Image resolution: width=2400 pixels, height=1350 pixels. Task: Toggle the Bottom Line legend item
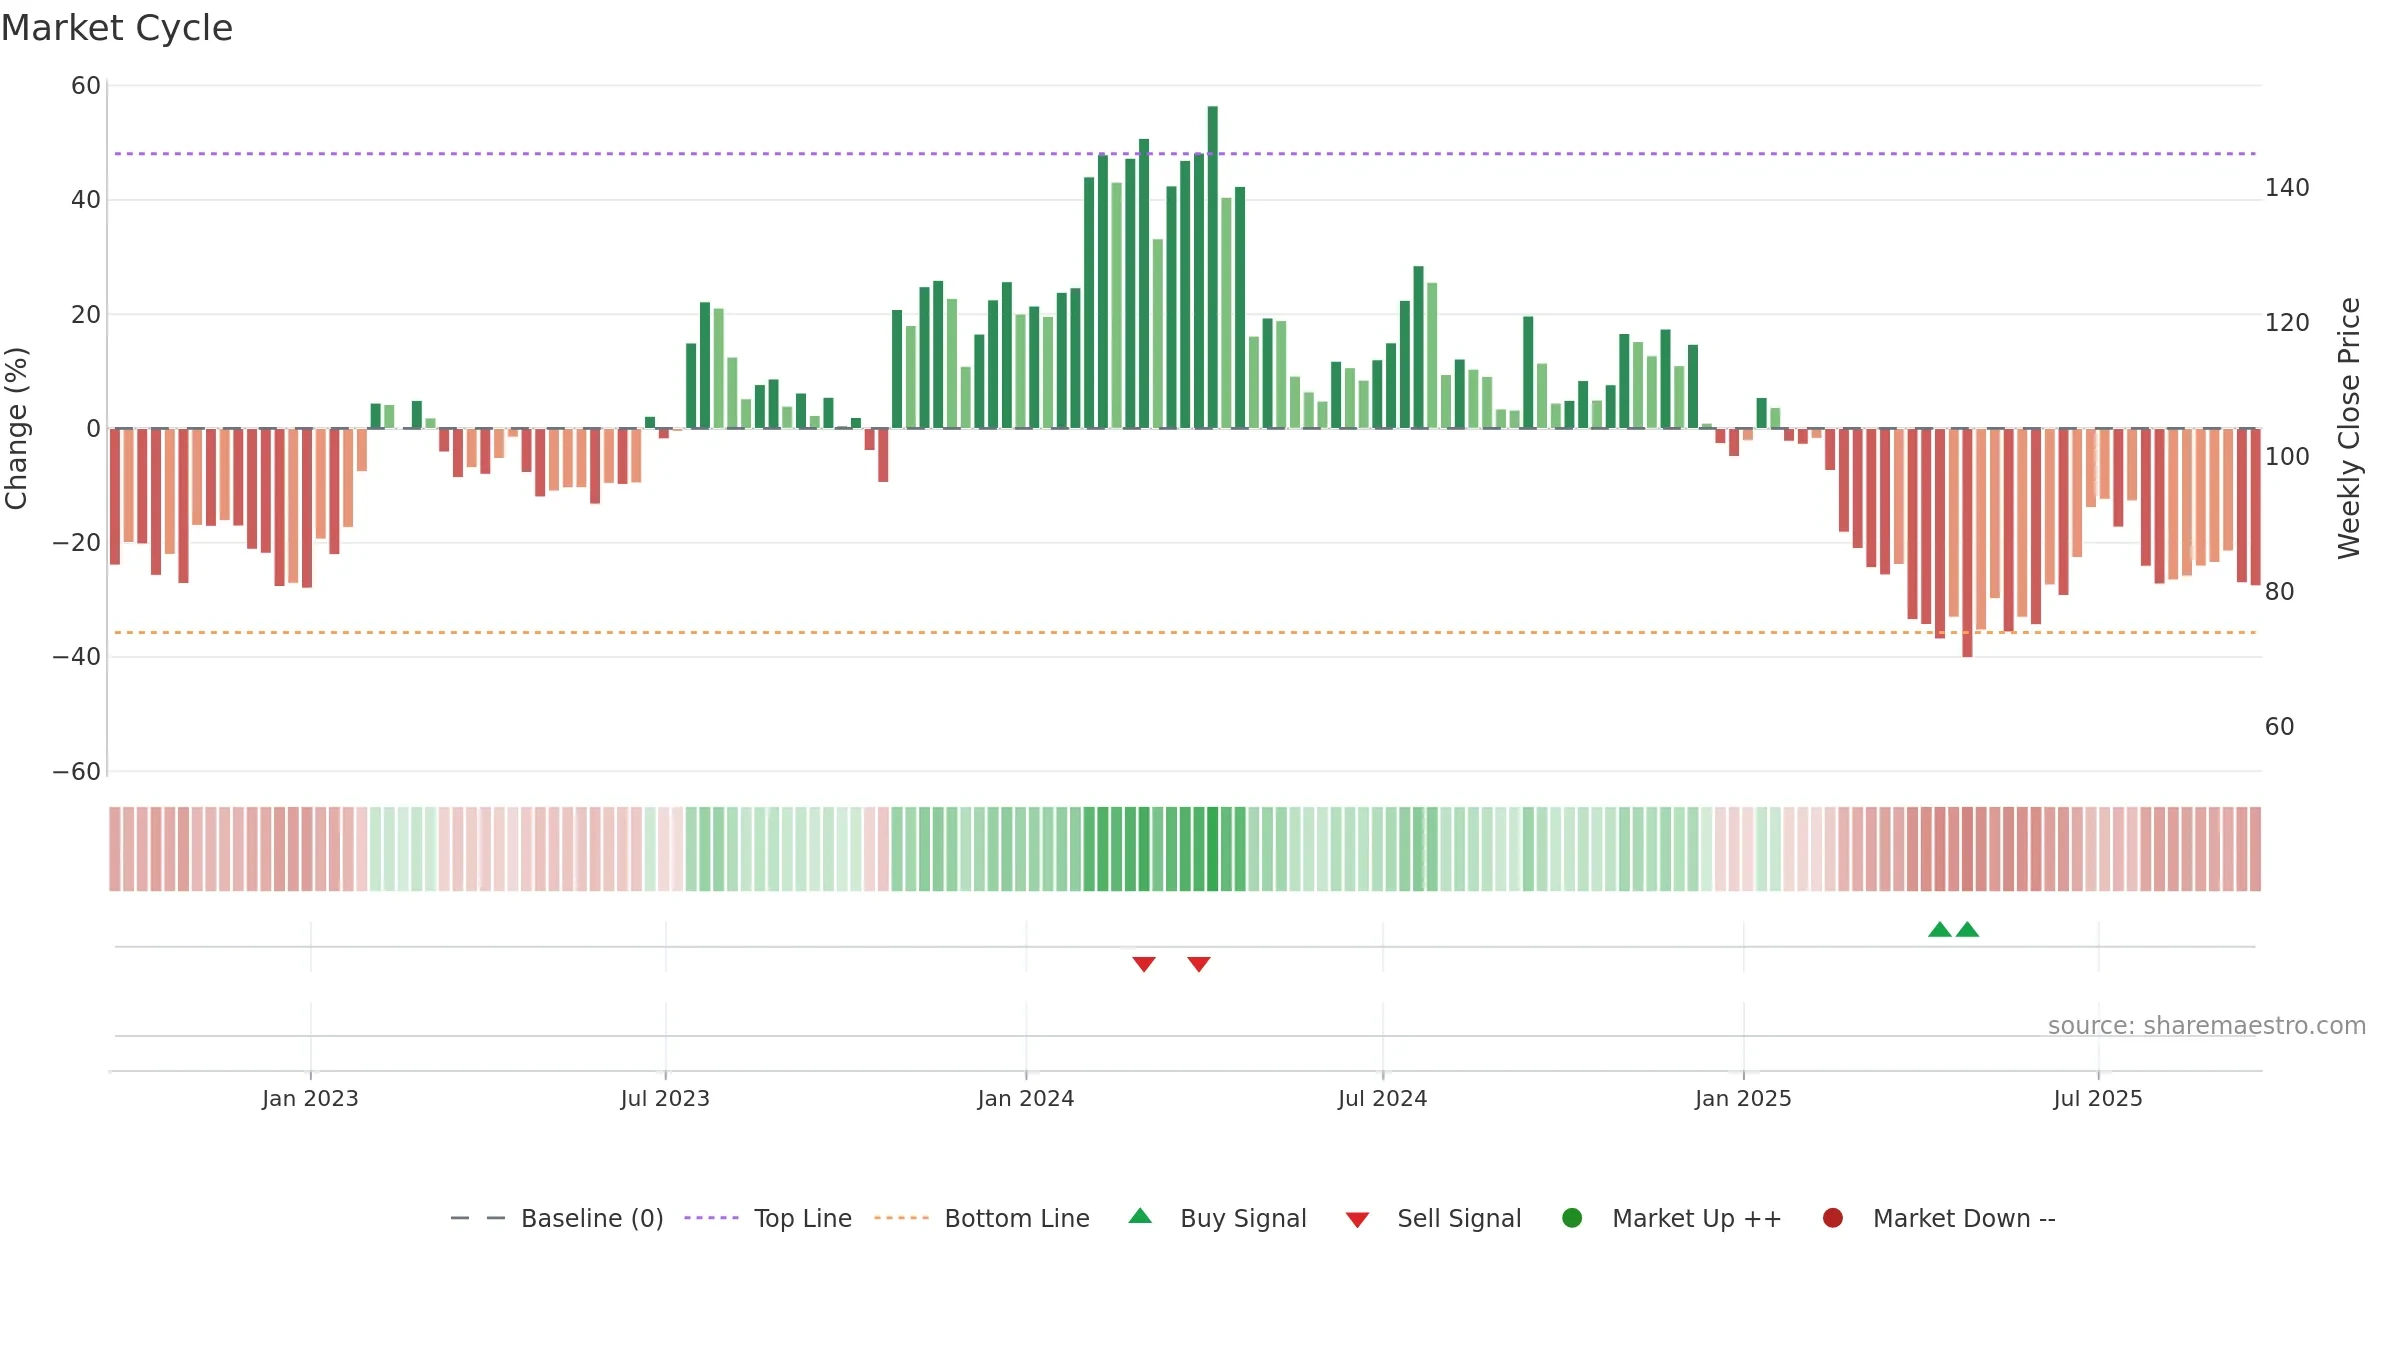982,1218
